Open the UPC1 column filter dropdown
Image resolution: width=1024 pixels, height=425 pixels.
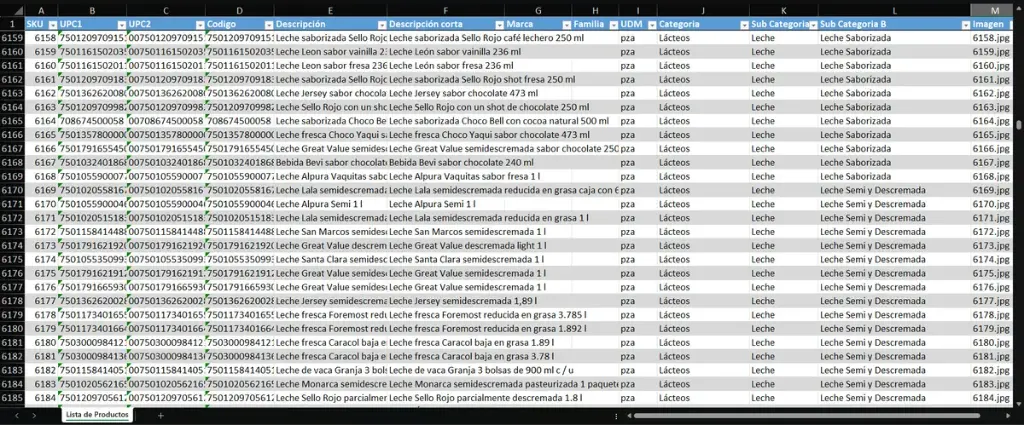pos(121,23)
